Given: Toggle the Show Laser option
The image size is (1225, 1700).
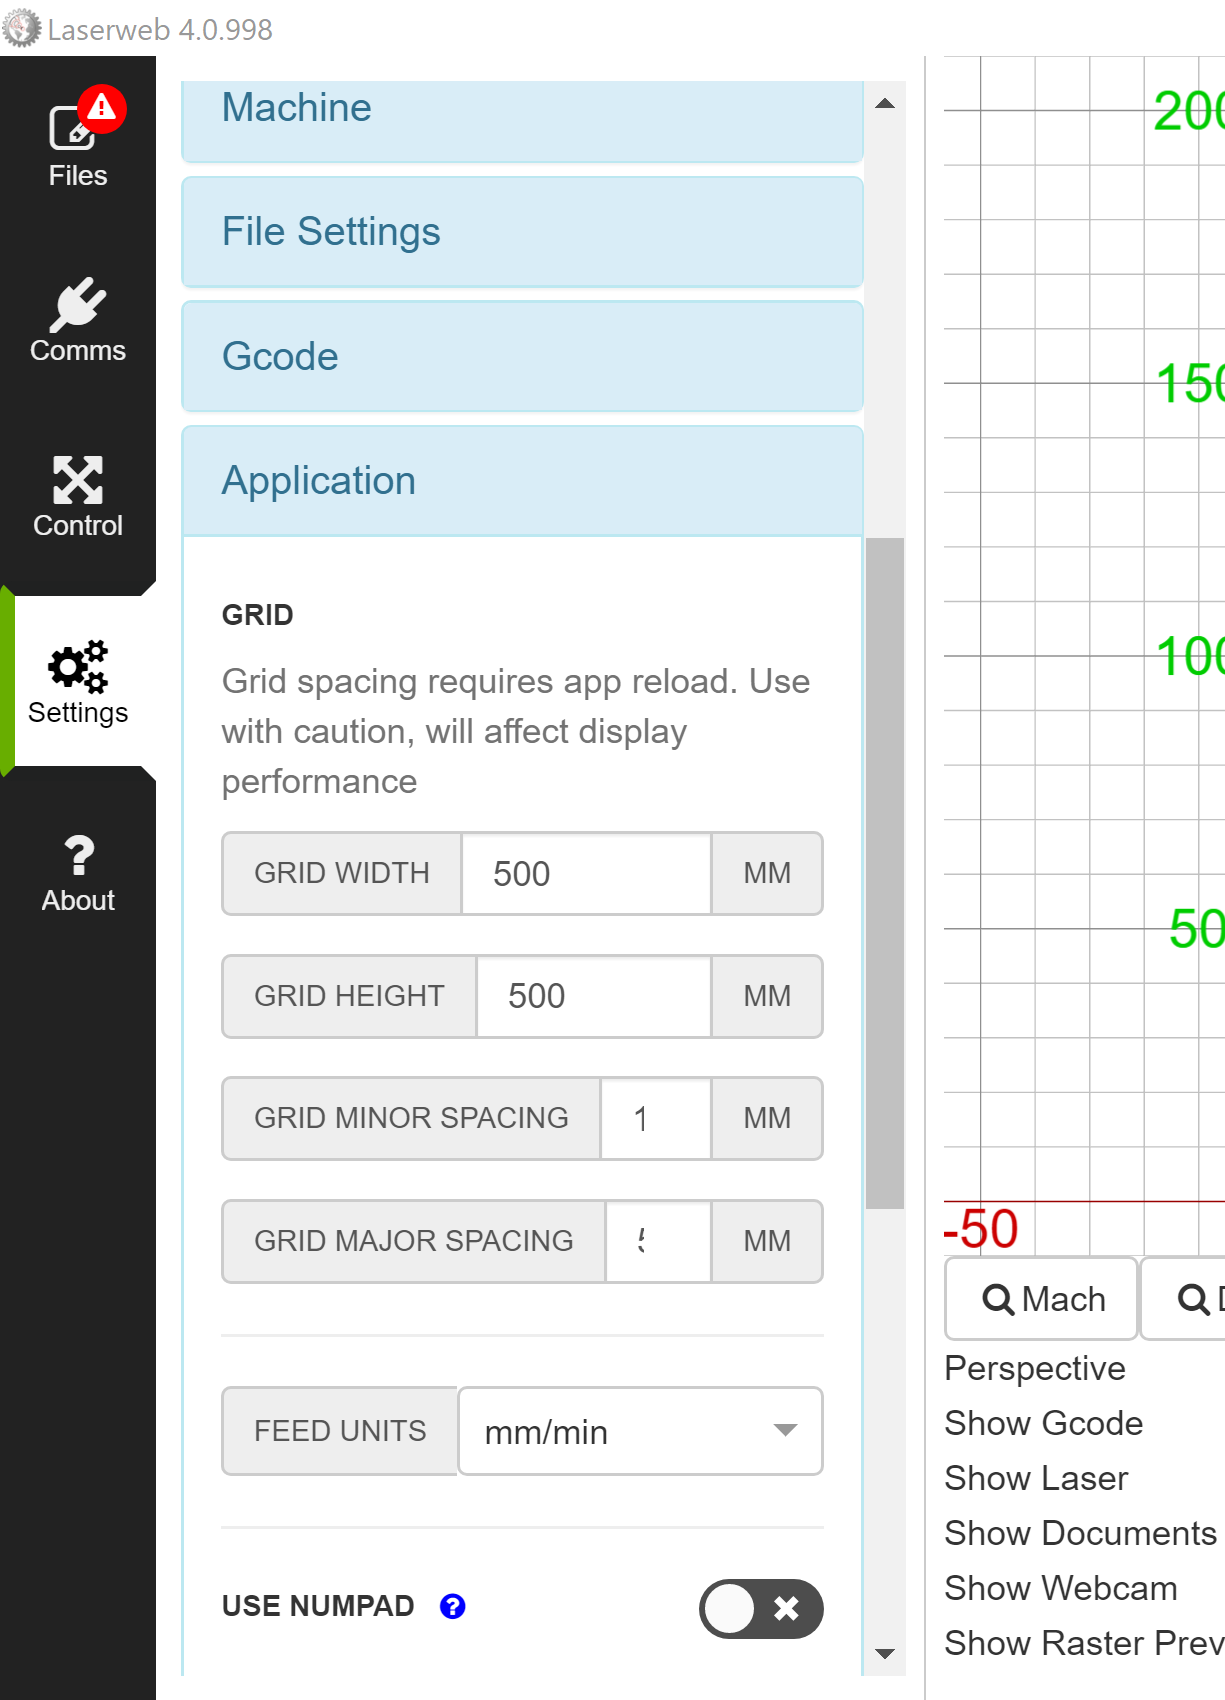Looking at the screenshot, I should coord(1036,1478).
